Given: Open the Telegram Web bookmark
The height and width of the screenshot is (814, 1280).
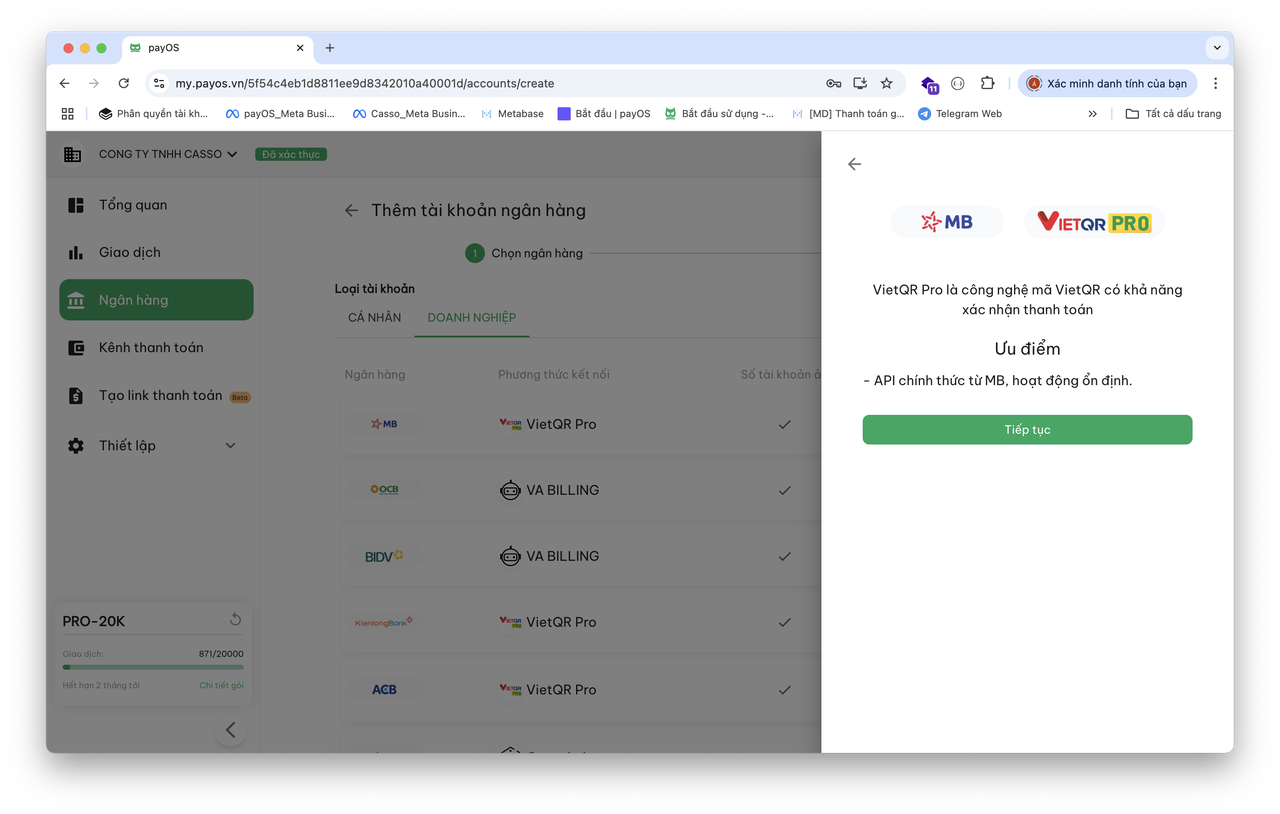Looking at the screenshot, I should 960,114.
